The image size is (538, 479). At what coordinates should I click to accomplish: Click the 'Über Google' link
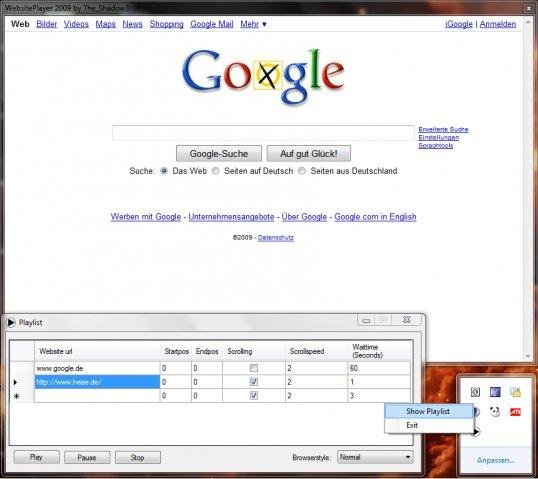(x=304, y=217)
